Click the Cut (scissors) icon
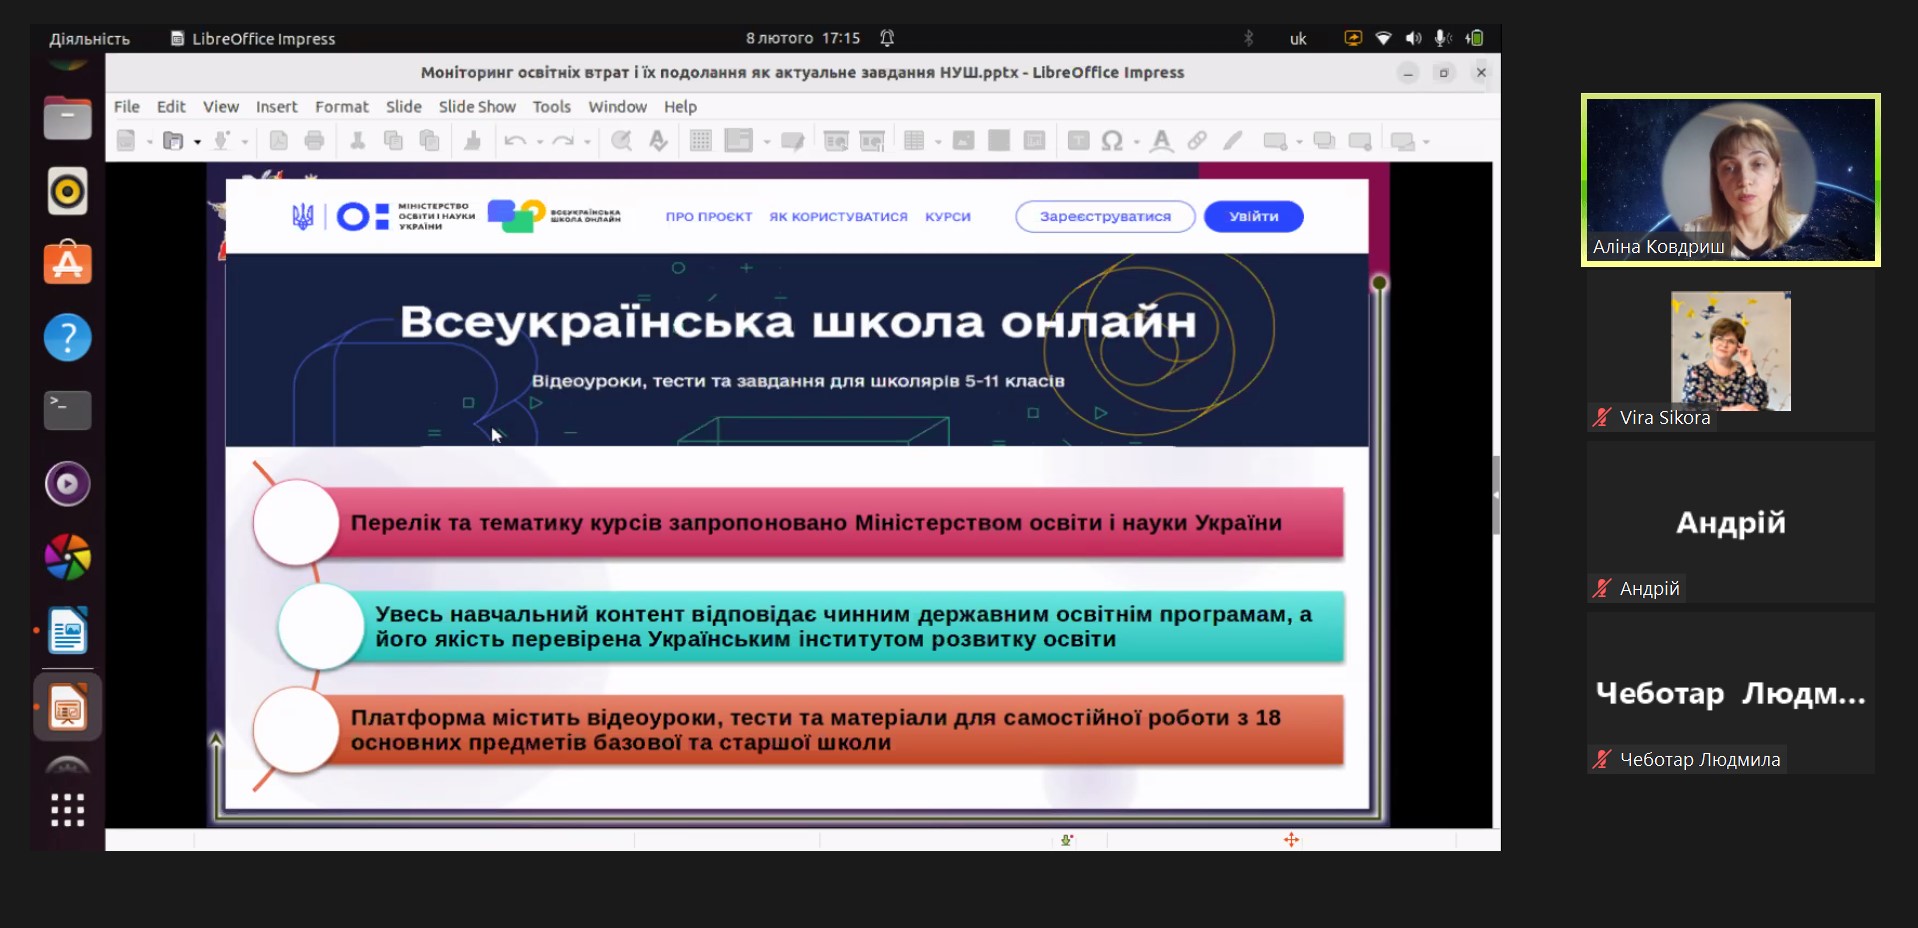 (x=357, y=141)
